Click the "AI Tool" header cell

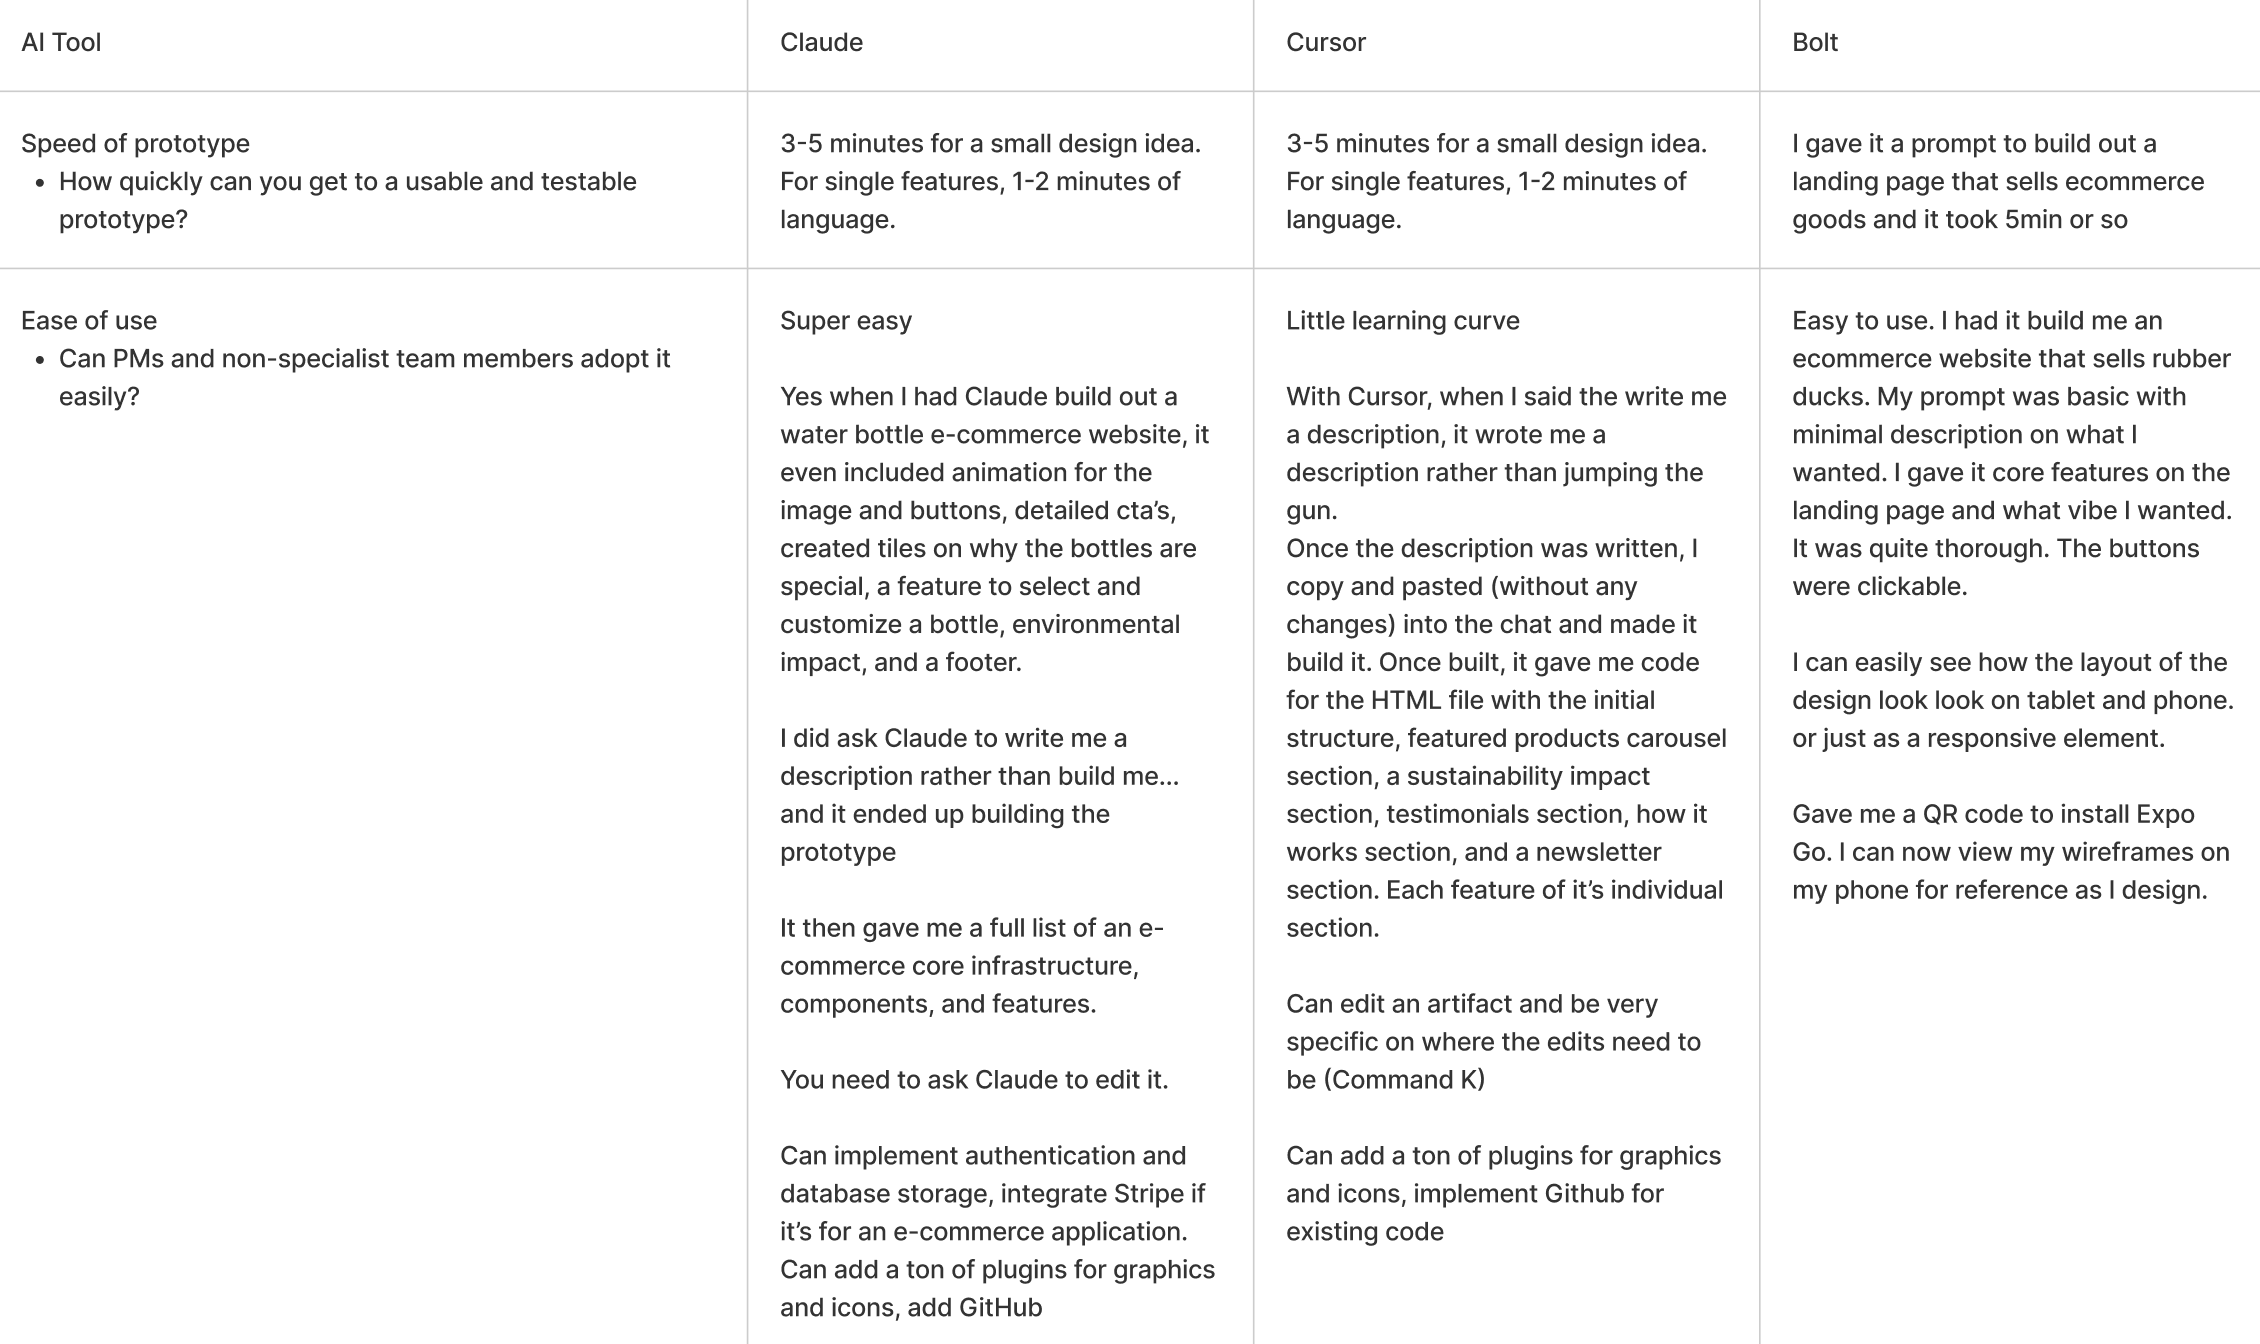(61, 43)
